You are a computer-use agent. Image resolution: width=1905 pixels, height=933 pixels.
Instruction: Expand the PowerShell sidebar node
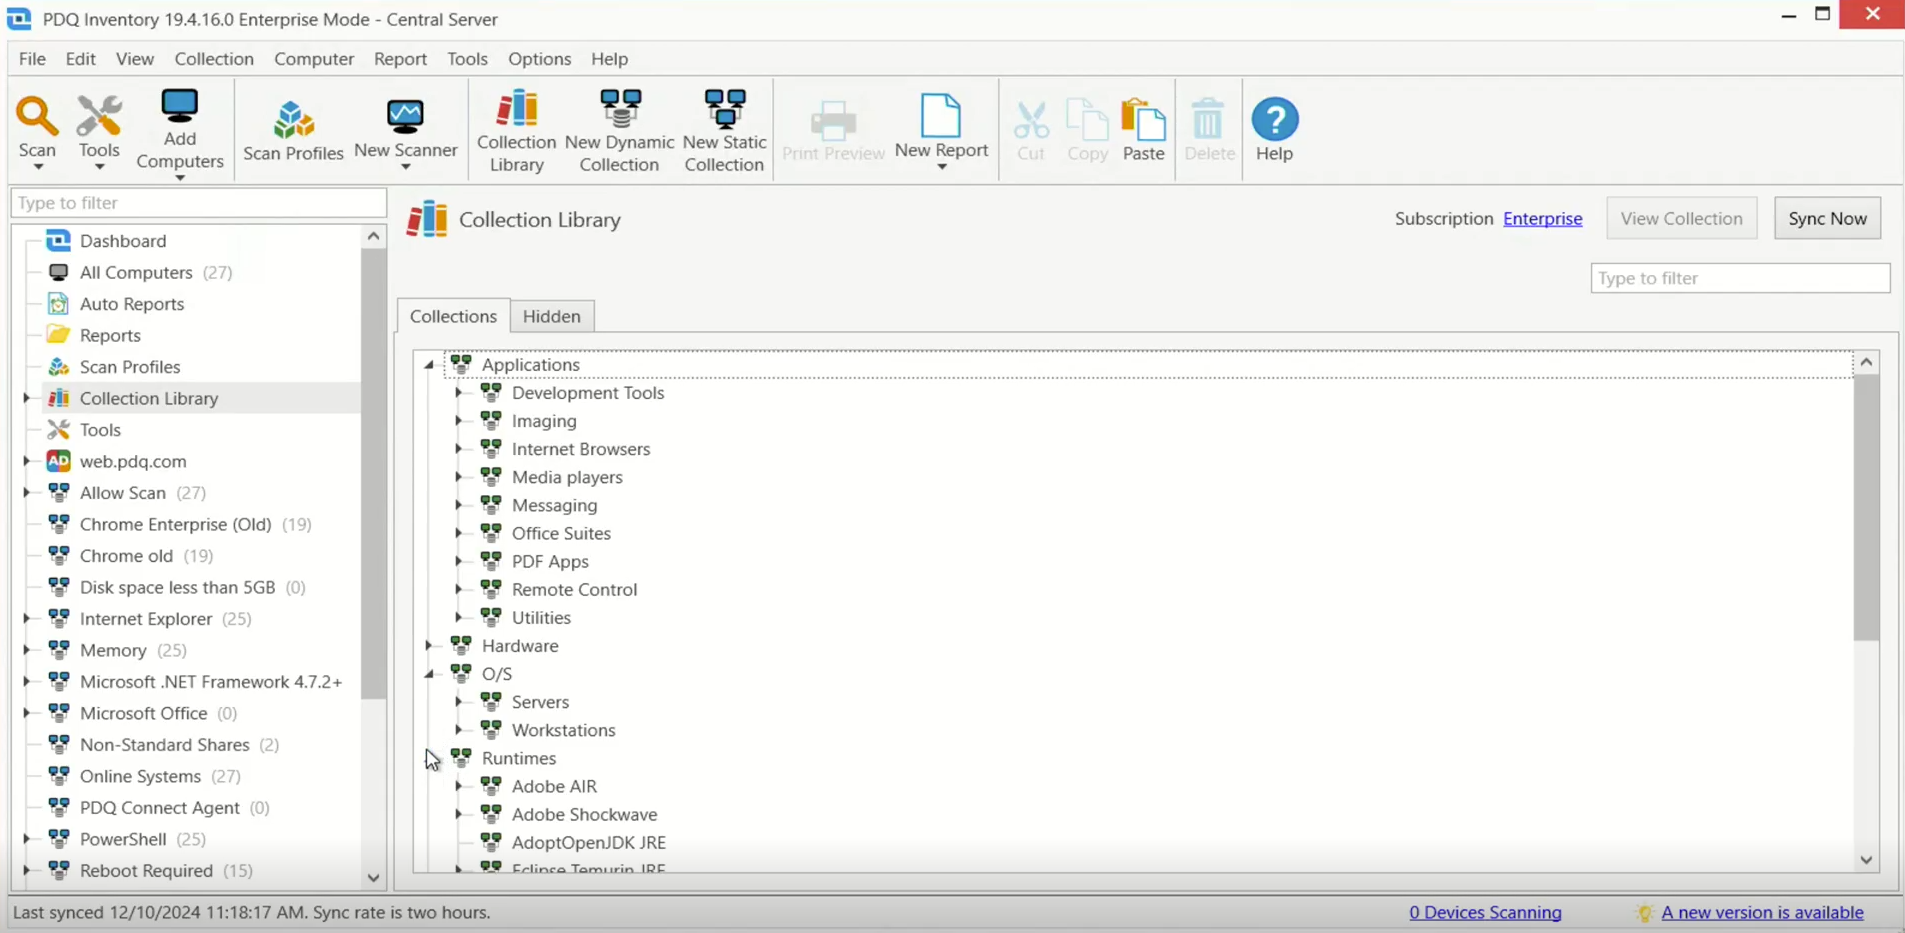pos(26,839)
